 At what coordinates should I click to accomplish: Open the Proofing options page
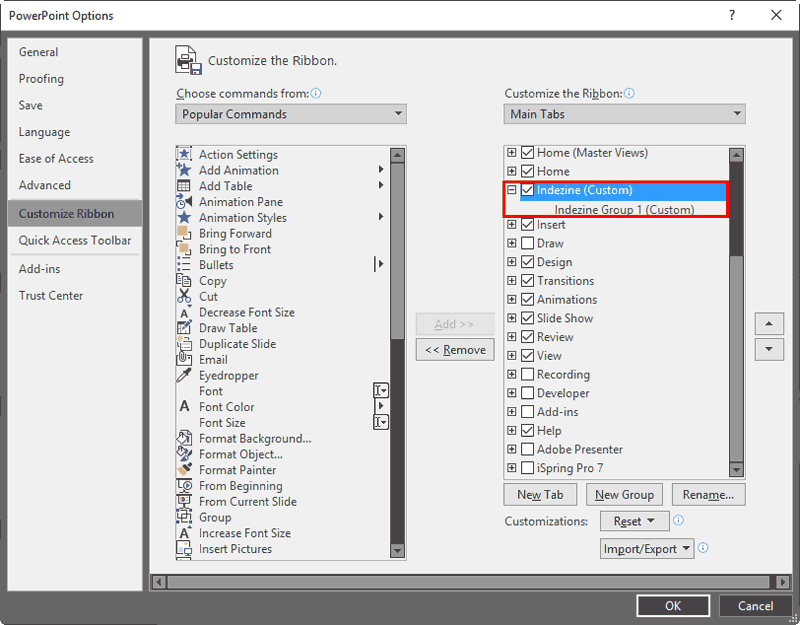(x=41, y=78)
